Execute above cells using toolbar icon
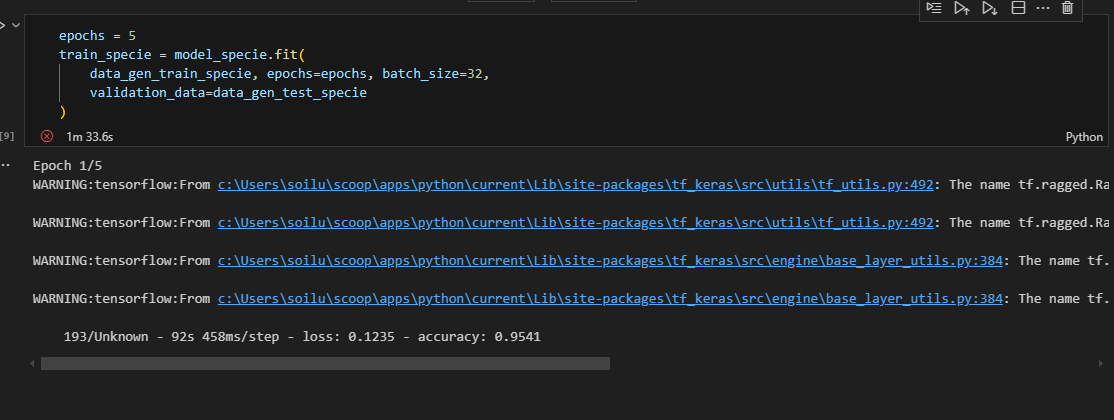 pyautogui.click(x=962, y=8)
